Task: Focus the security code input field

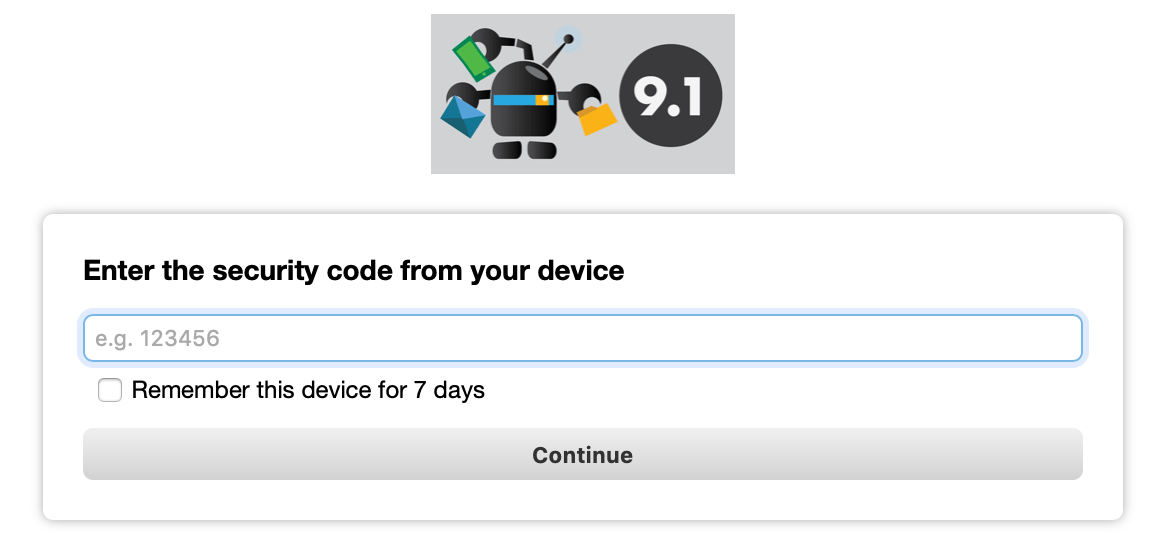Action: [583, 339]
